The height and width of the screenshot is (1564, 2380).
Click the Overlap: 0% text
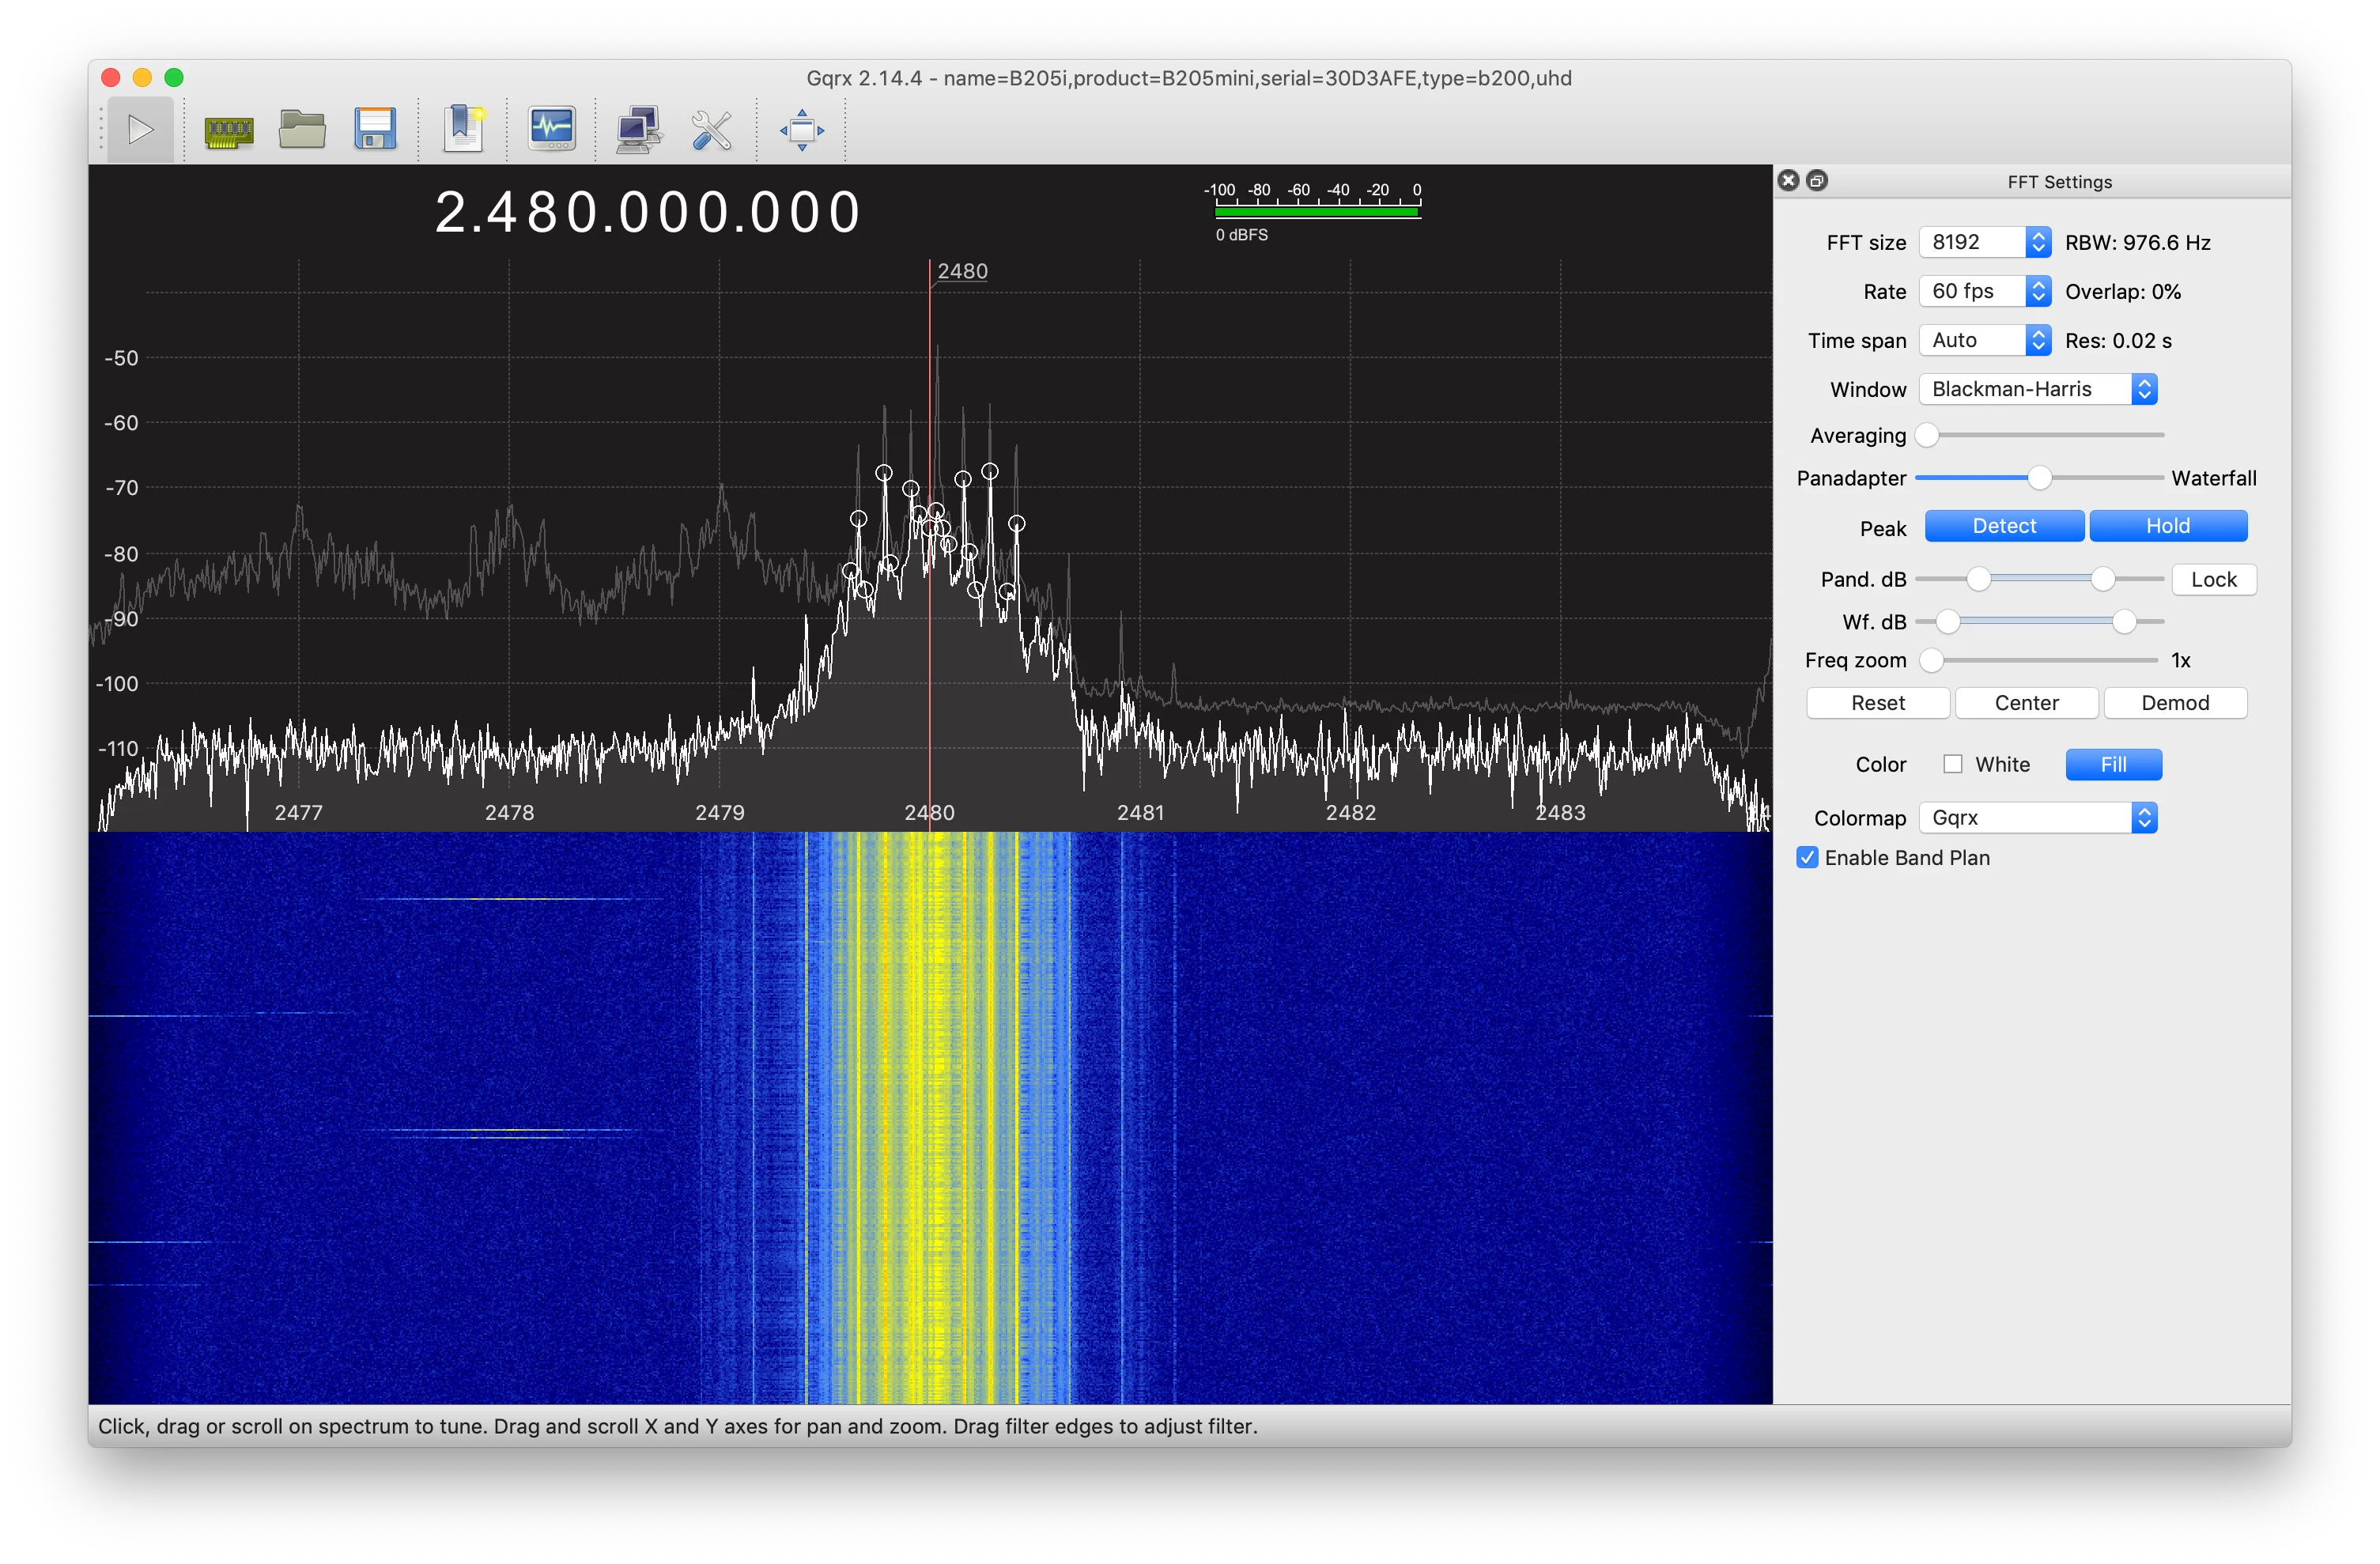pyautogui.click(x=2123, y=291)
